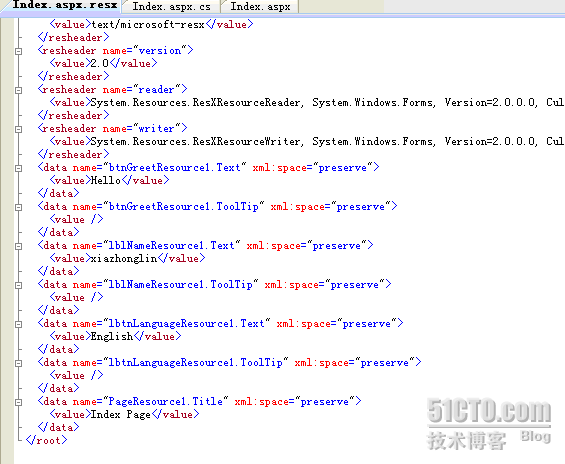This screenshot has width=565, height=464.
Task: Collapse the lbtnLanguageResource1.ToolTip data node
Action: (18, 363)
